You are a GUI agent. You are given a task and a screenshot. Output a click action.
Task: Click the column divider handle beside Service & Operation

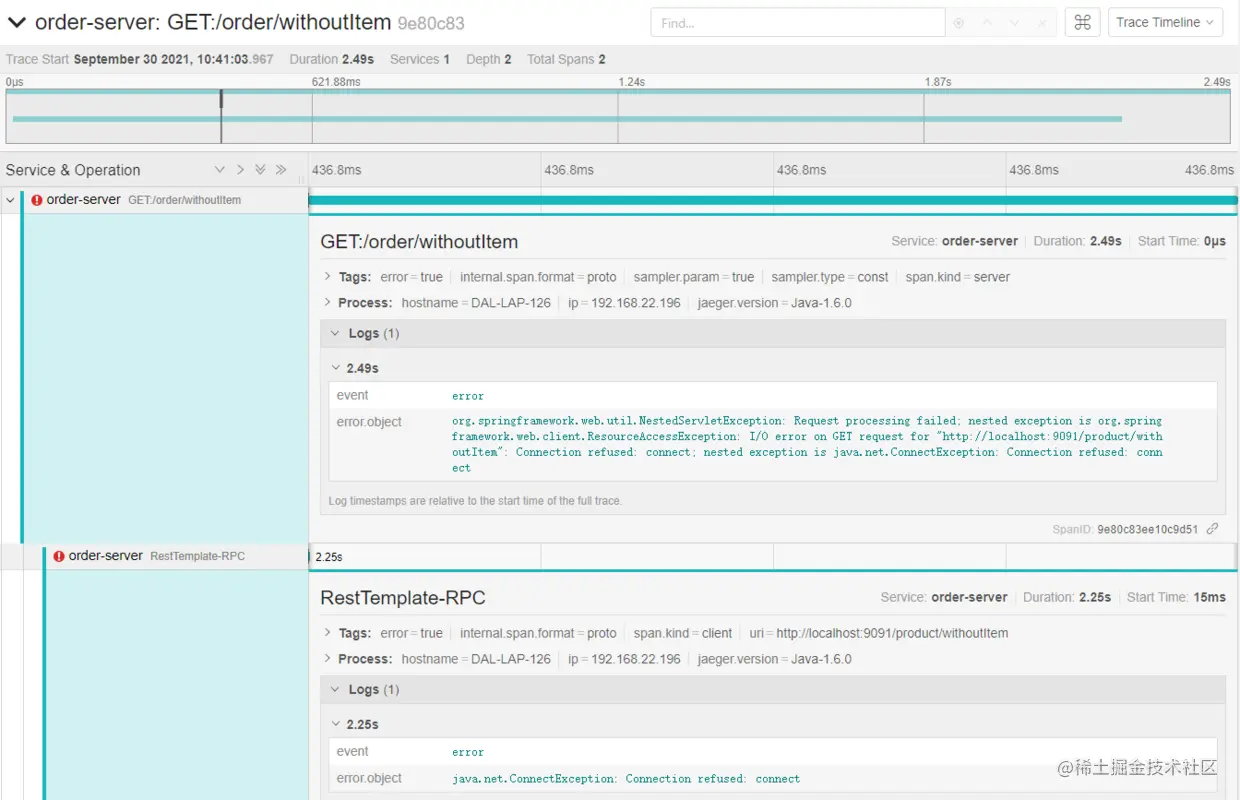(303, 180)
